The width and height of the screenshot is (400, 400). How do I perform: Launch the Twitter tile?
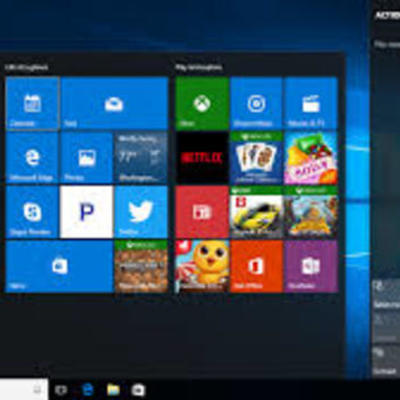coord(141,212)
